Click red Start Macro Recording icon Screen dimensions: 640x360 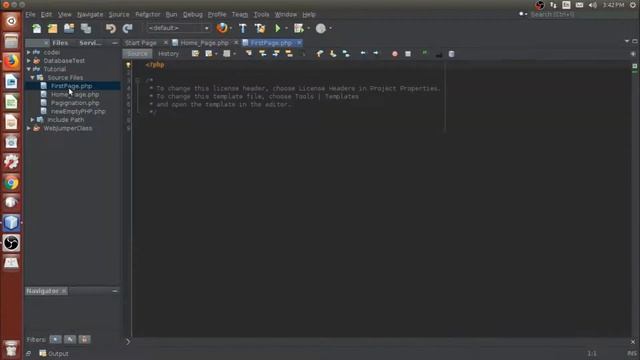coord(395,53)
